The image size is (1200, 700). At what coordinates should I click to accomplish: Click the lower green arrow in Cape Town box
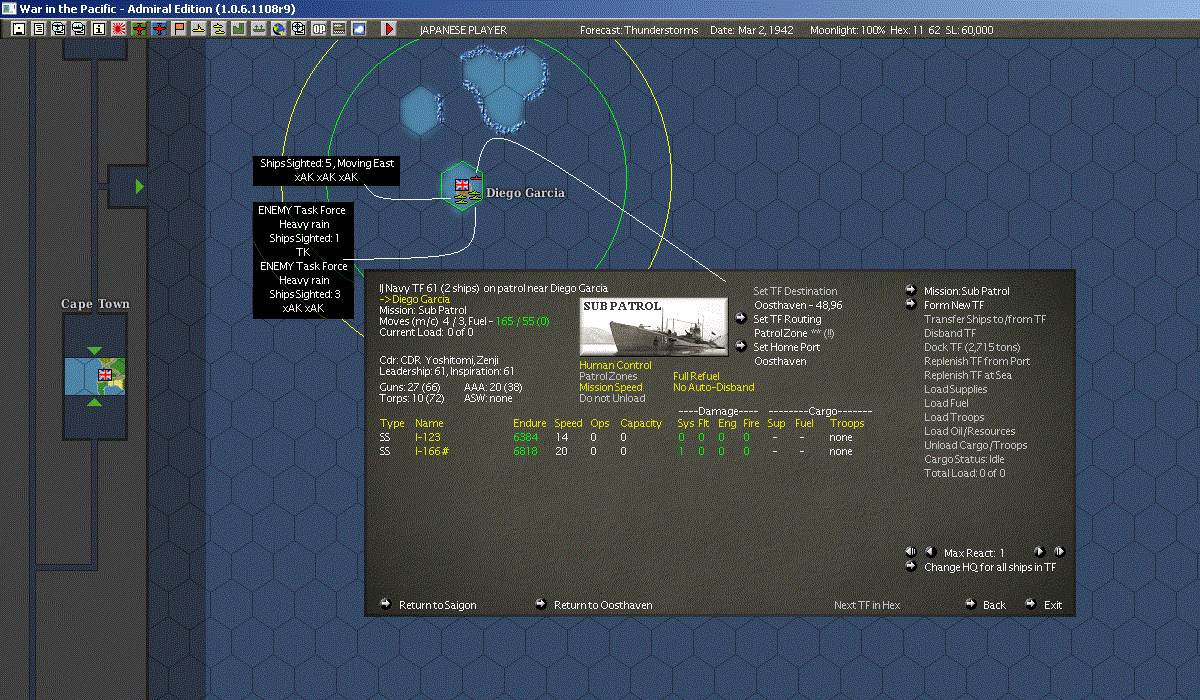coord(94,402)
